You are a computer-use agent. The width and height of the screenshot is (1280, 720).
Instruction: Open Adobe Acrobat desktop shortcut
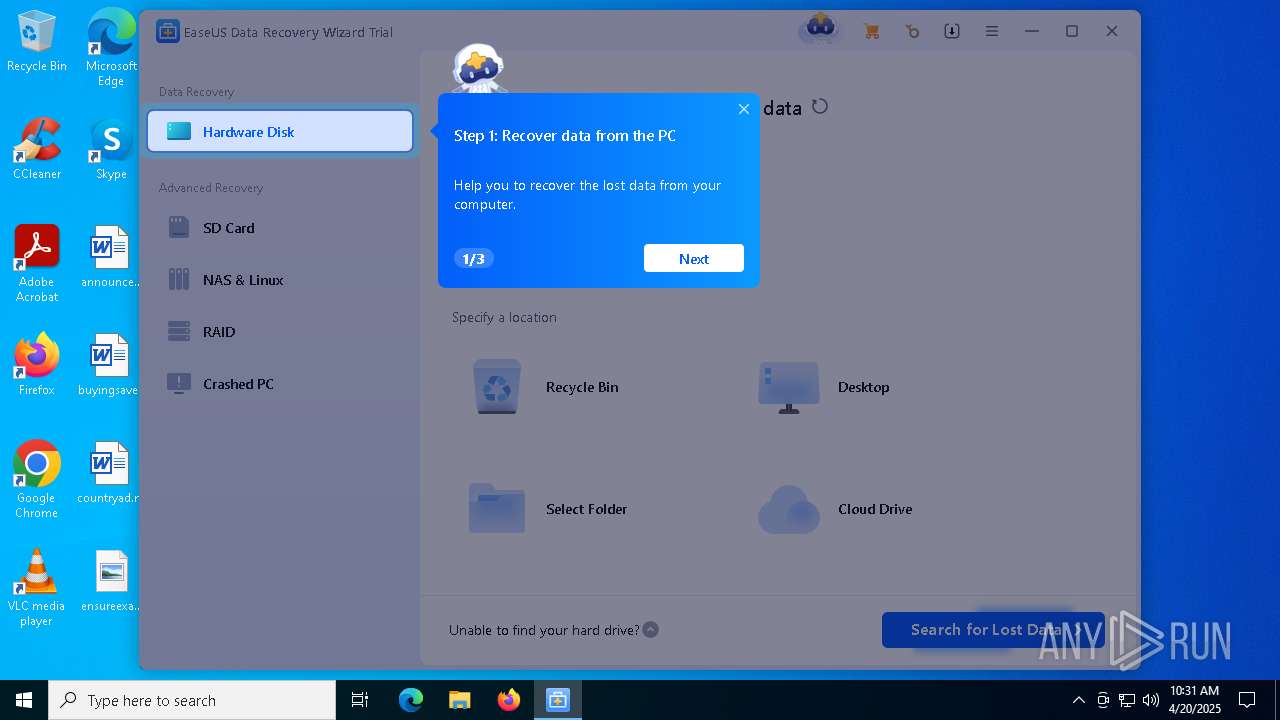point(37,264)
